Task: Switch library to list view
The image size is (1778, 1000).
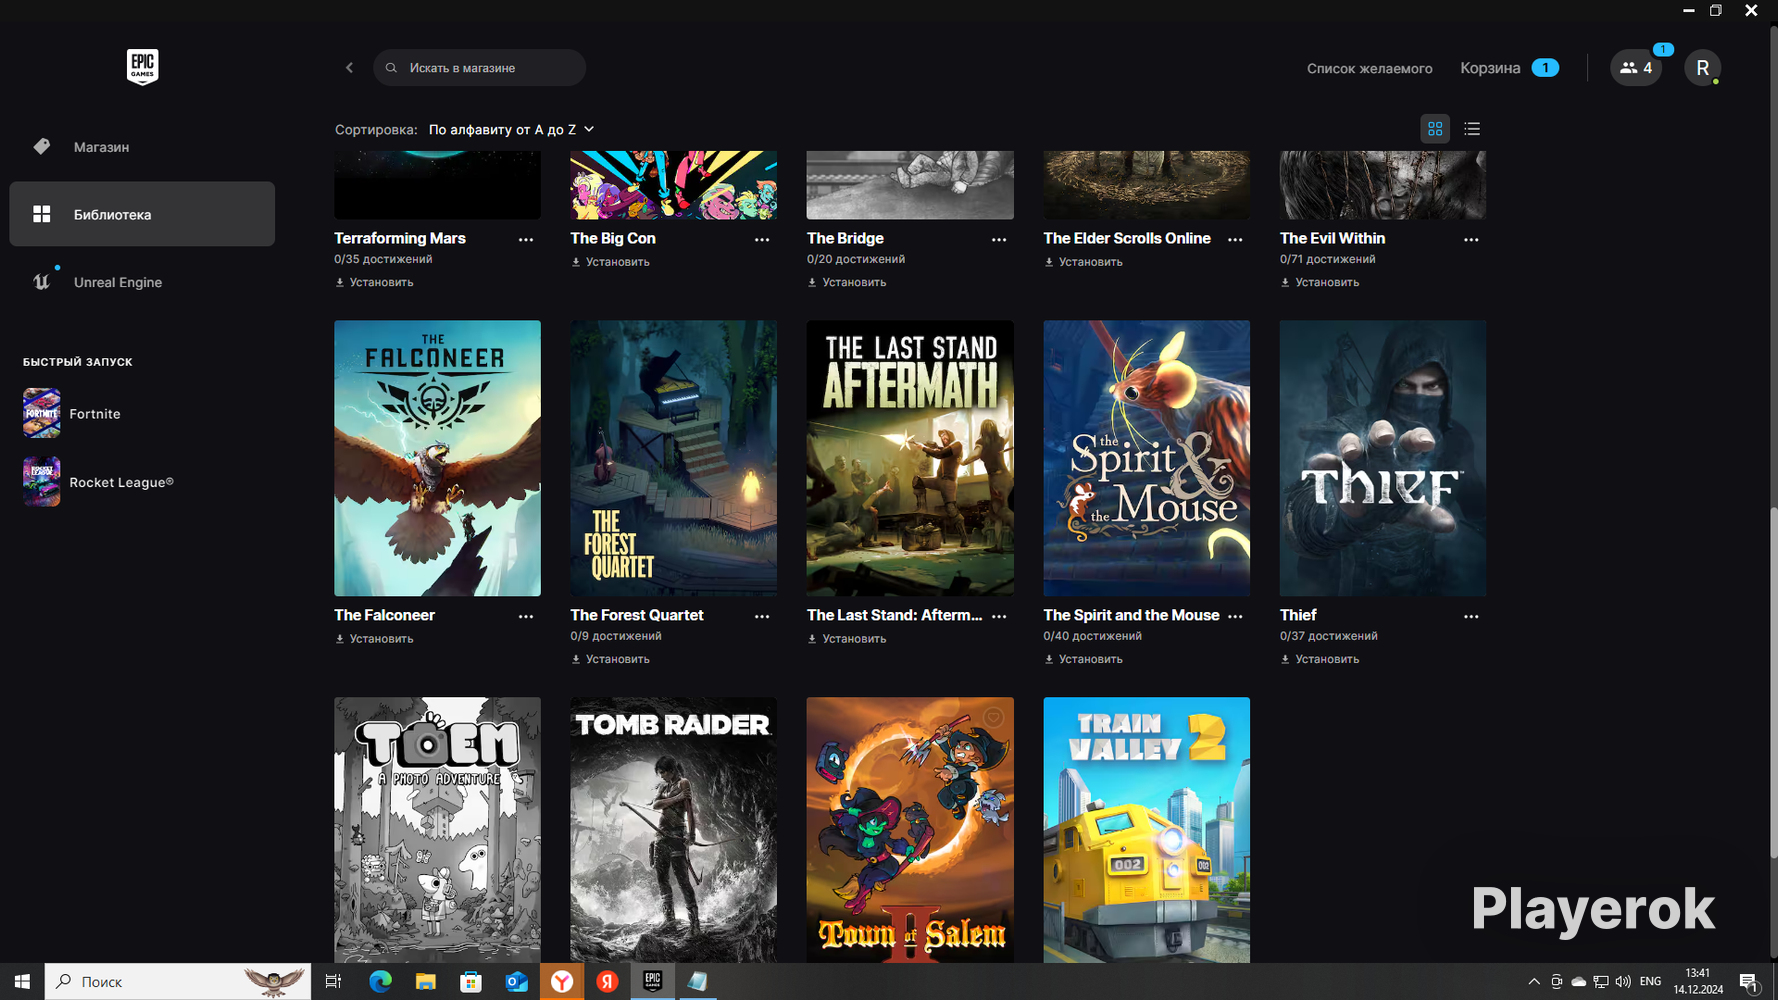Action: click(1472, 129)
